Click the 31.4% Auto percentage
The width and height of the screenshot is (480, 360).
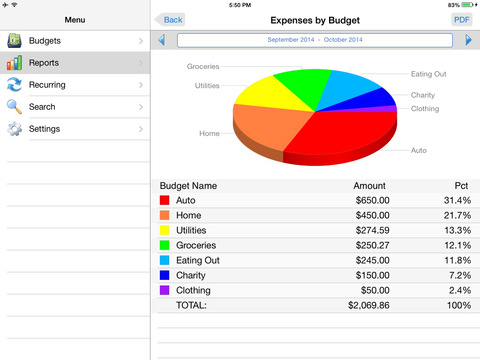pos(457,200)
